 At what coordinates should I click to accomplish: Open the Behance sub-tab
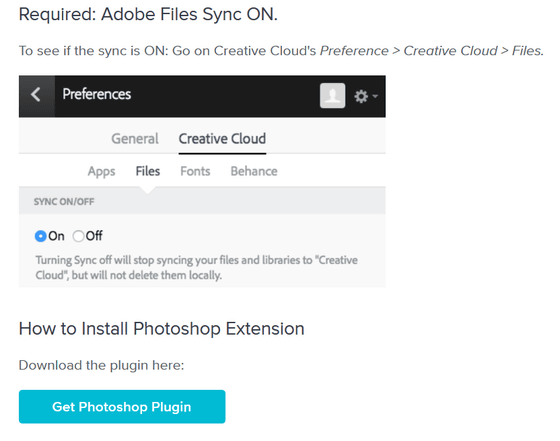(x=254, y=171)
